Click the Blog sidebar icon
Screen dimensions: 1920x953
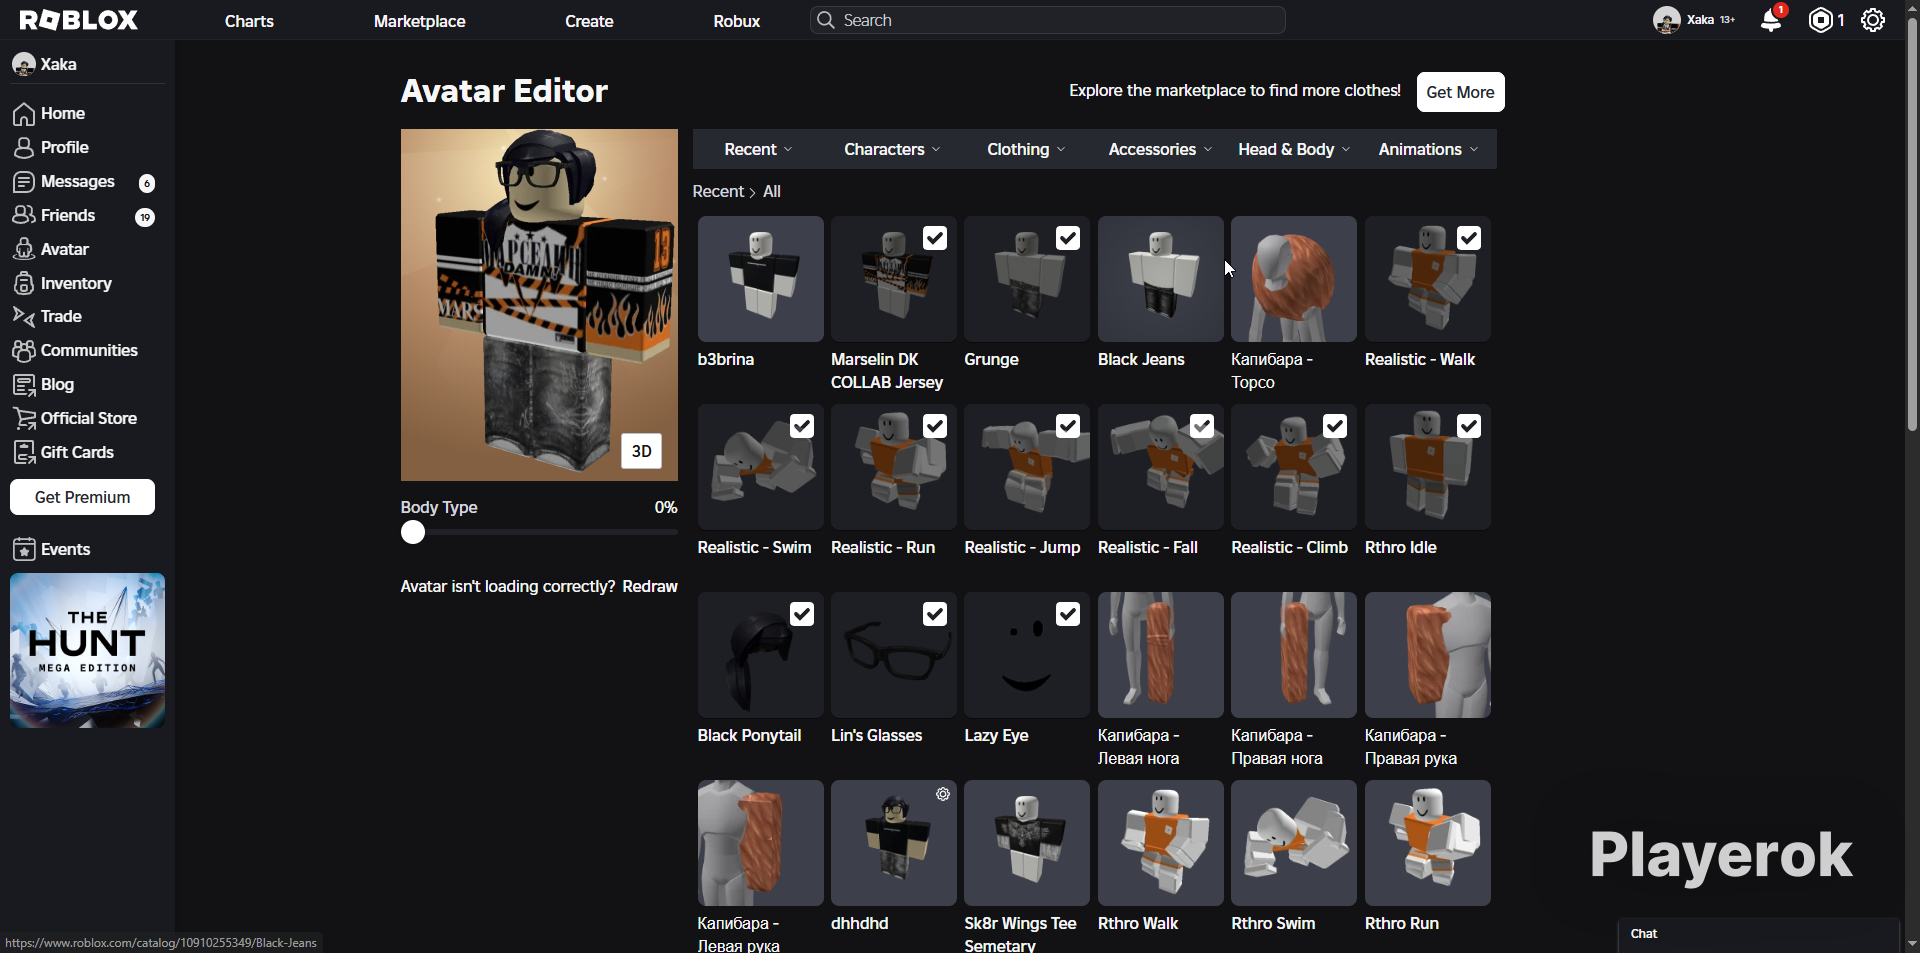click(x=24, y=385)
